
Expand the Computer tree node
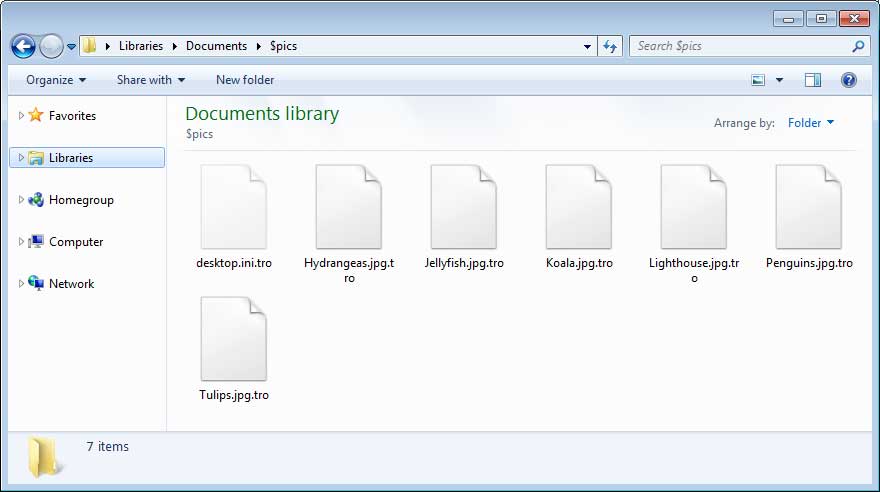pos(21,242)
